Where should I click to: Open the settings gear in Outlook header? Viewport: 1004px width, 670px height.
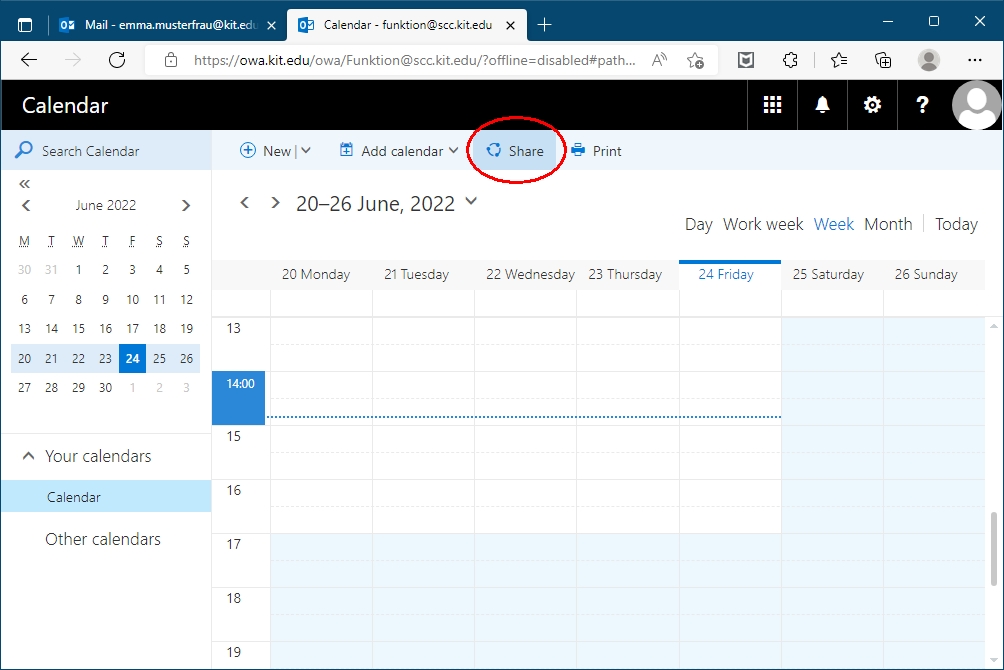(x=872, y=105)
